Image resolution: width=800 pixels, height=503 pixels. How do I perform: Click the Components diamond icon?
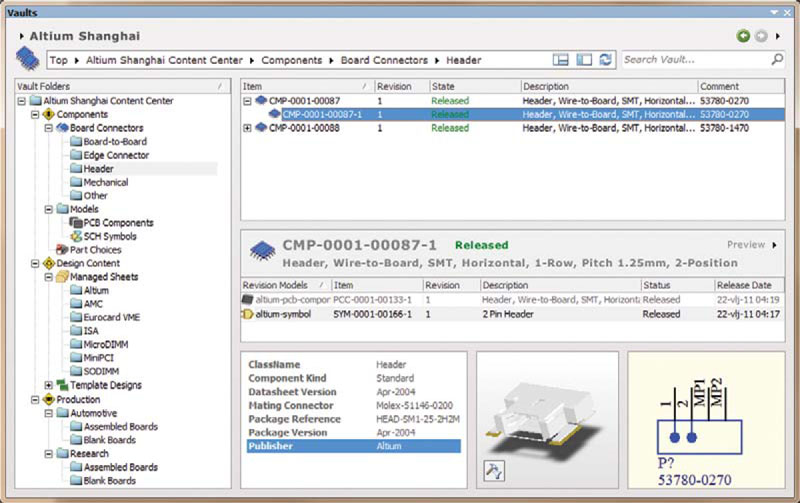click(48, 114)
